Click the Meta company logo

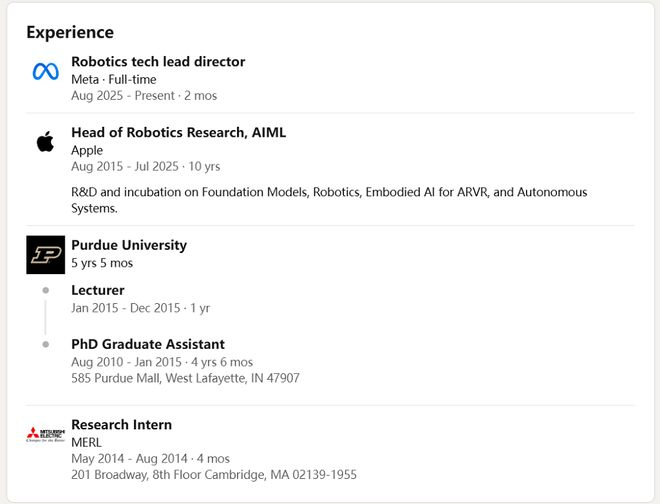[x=45, y=71]
